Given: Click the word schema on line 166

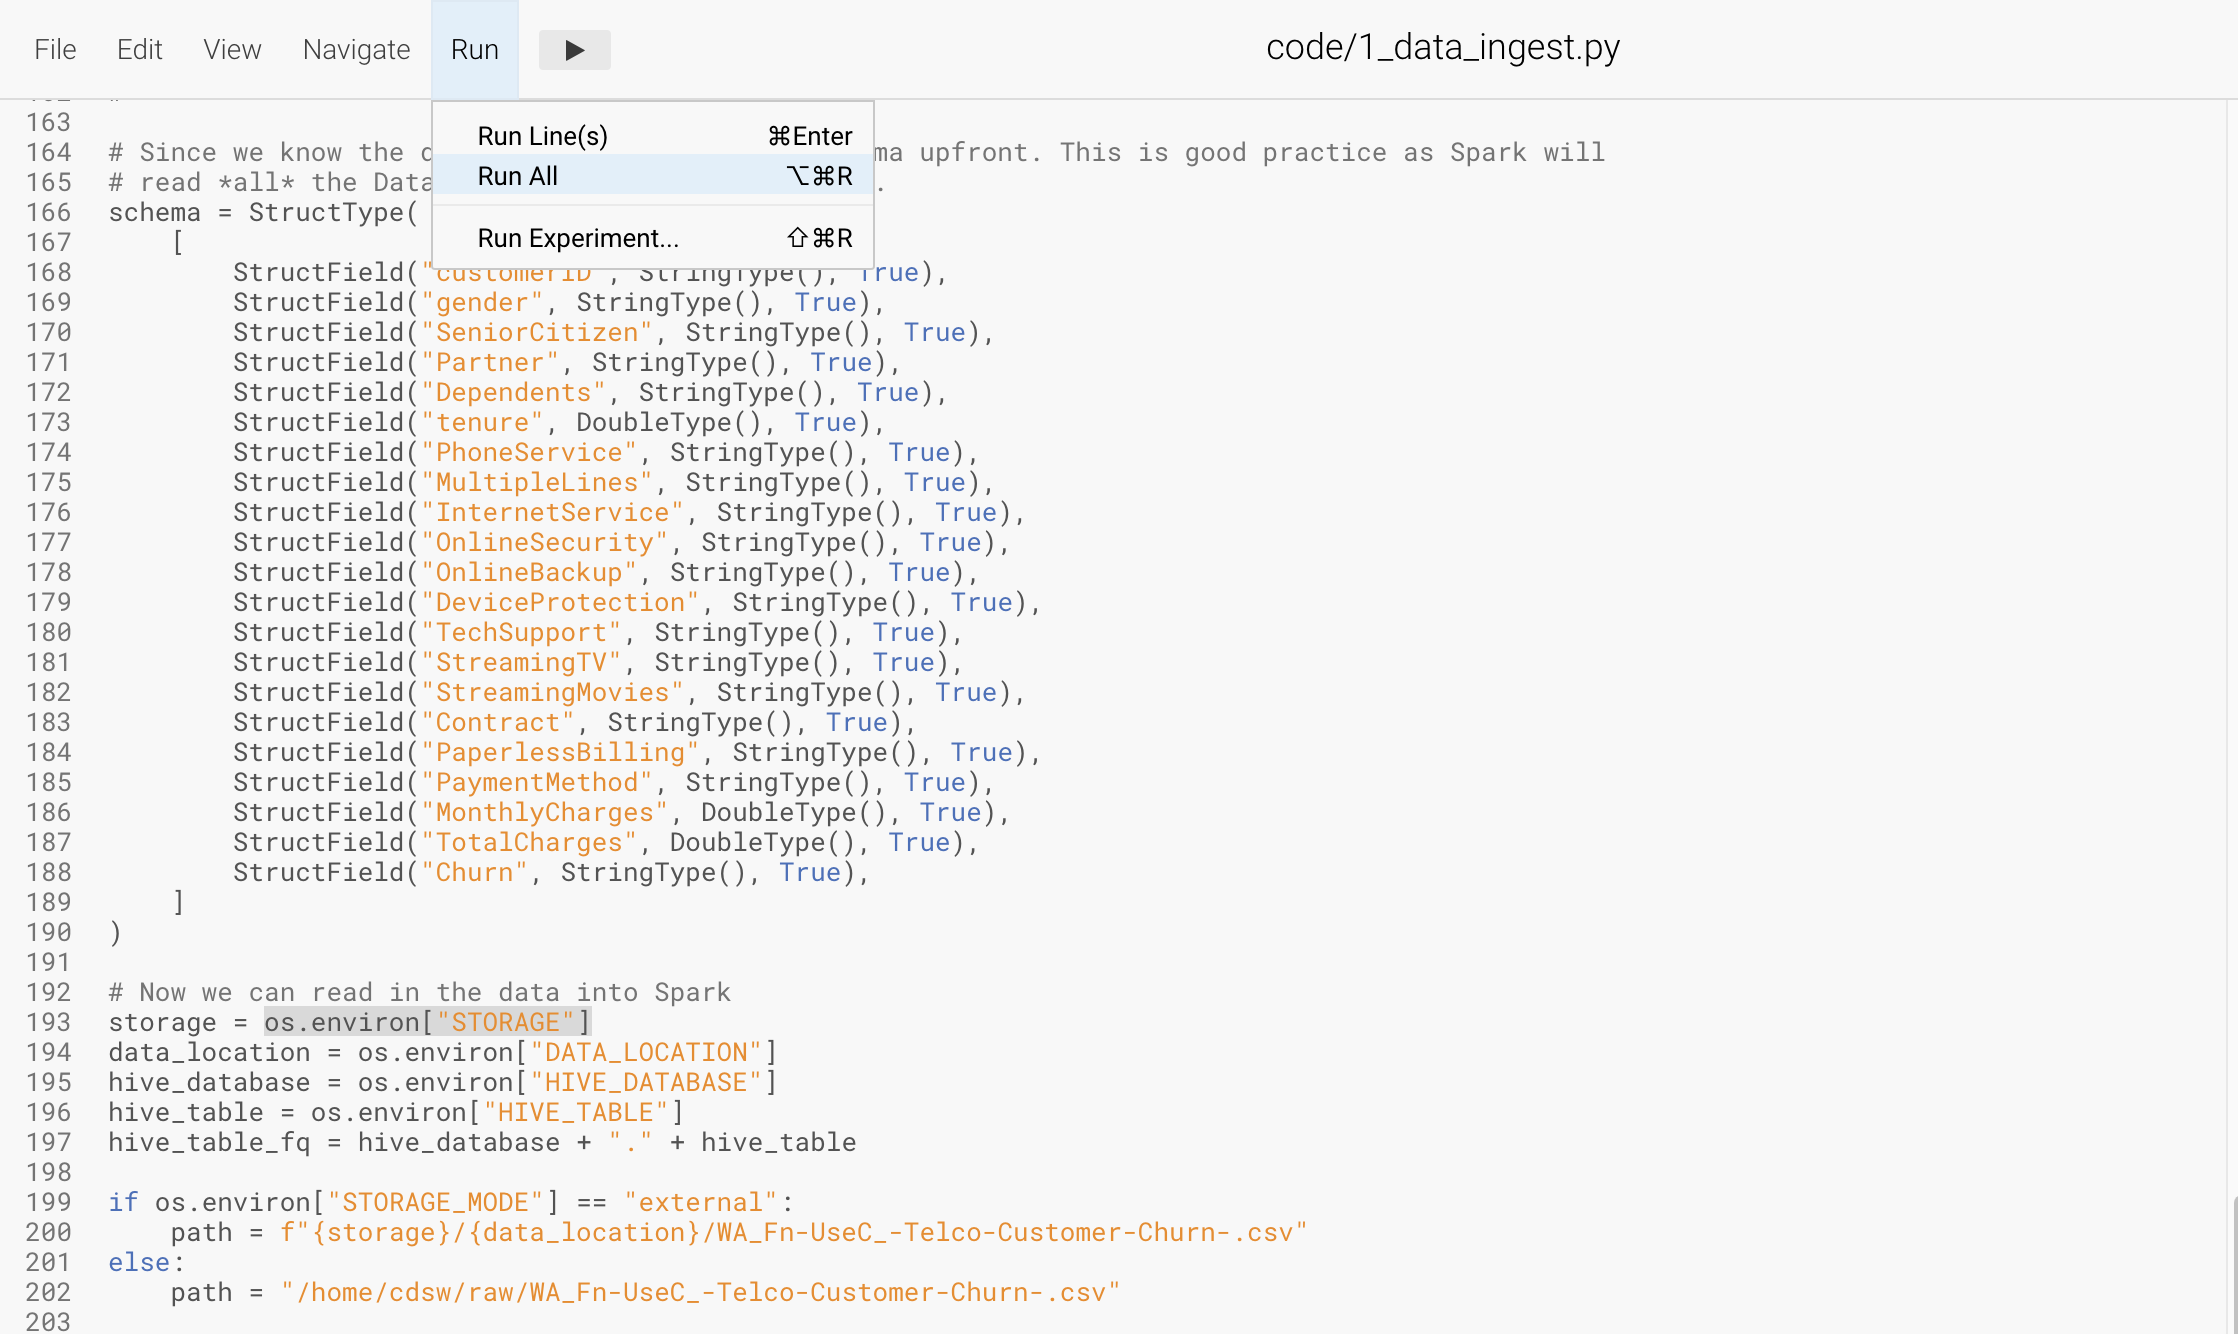Looking at the screenshot, I should (x=154, y=212).
